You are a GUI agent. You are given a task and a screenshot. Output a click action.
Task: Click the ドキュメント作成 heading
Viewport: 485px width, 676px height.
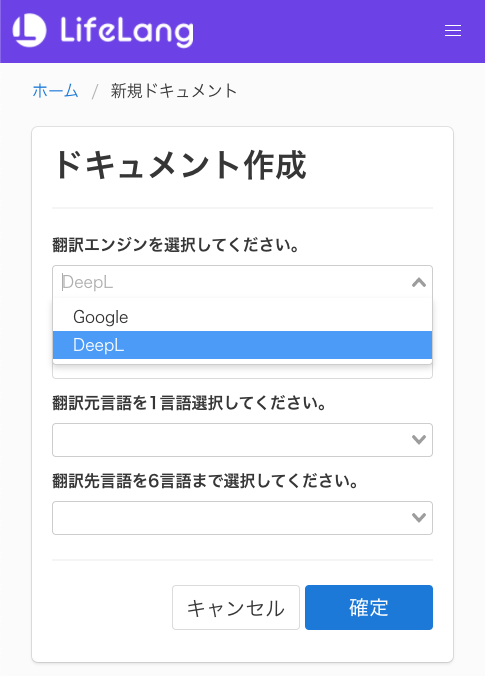pyautogui.click(x=180, y=164)
